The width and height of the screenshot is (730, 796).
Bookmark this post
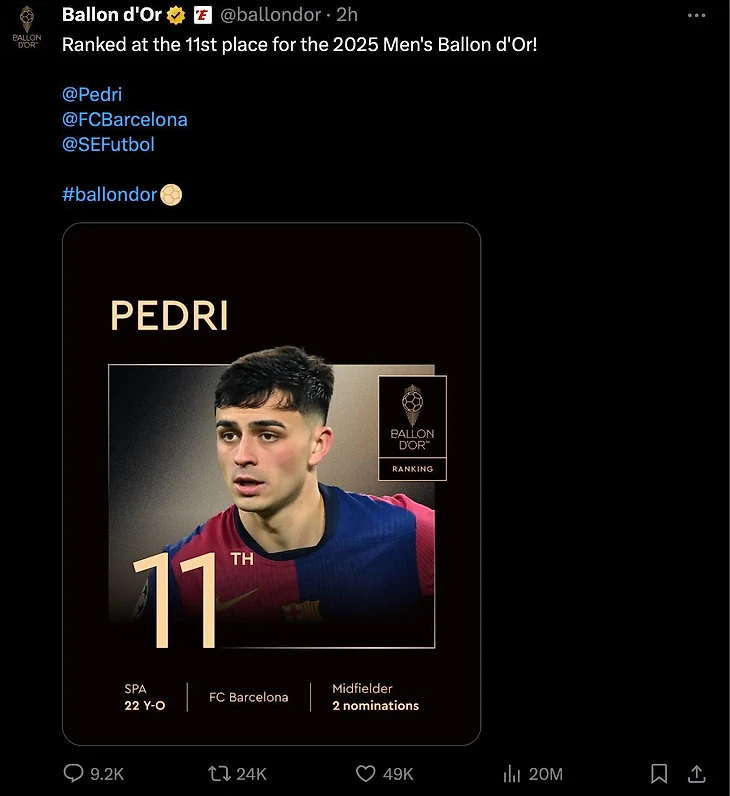(659, 774)
